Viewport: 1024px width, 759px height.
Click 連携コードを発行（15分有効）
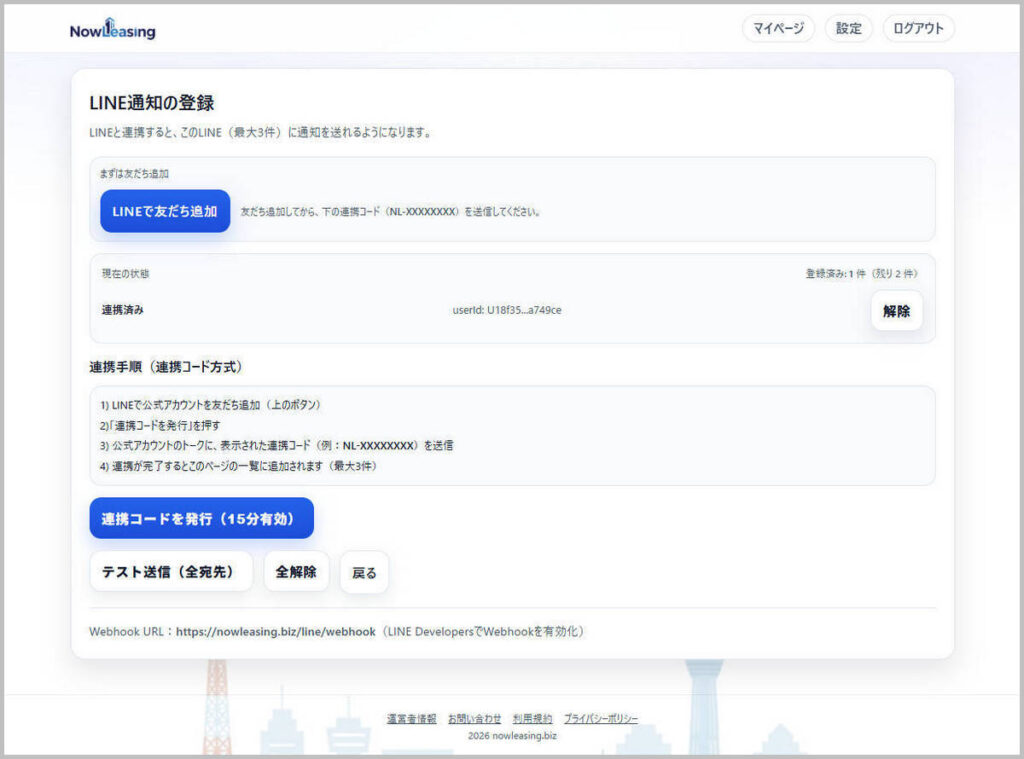201,518
